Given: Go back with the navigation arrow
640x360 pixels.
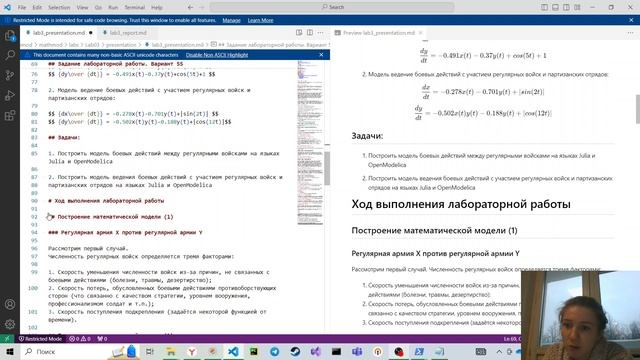Looking at the screenshot, I should pyautogui.click(x=191, y=7).
